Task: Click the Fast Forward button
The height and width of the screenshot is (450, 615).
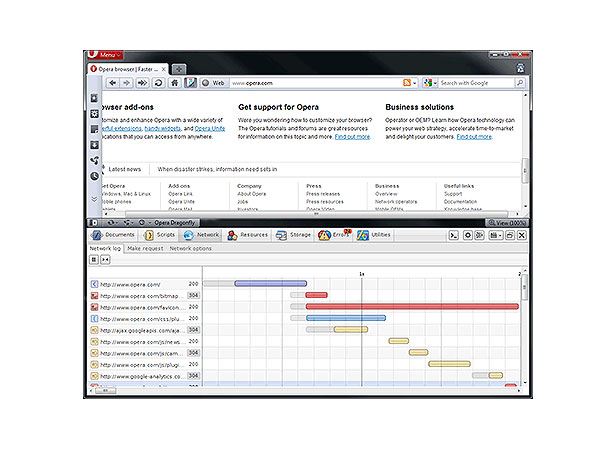Action: 142,83
